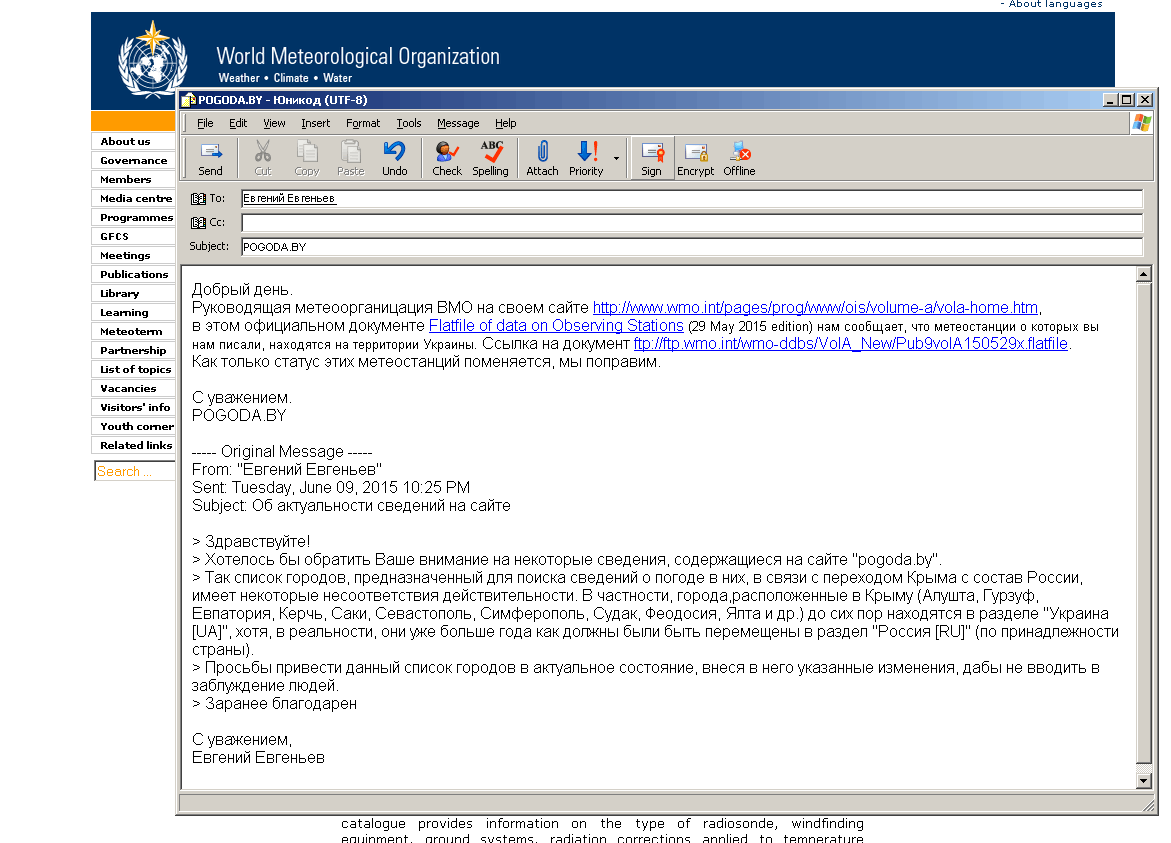
Task: Click the World Meteorological Organization banner title
Action: coord(358,57)
